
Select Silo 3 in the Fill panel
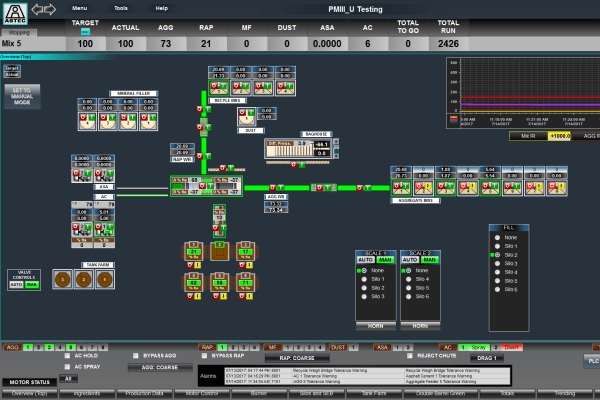pos(497,263)
